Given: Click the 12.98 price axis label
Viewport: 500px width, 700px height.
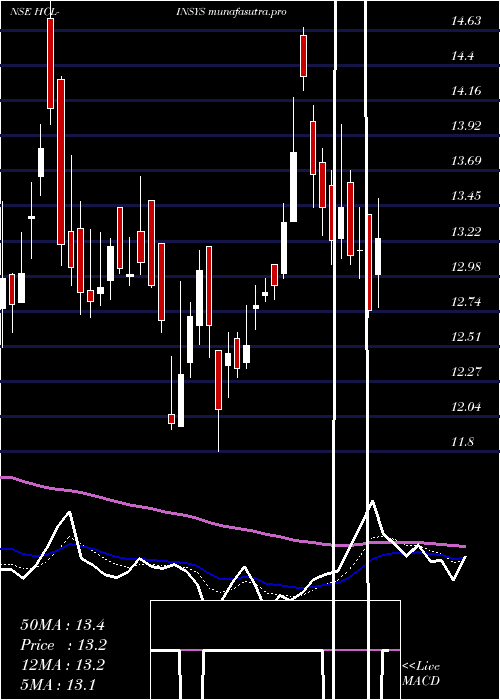Looking at the screenshot, I should [466, 267].
